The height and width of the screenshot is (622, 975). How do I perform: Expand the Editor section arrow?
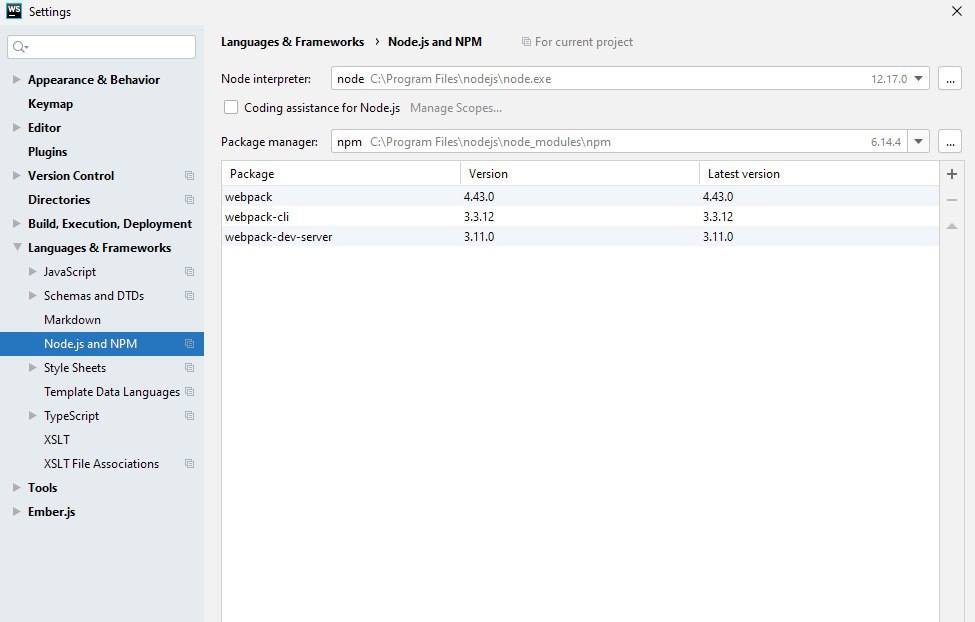17,128
